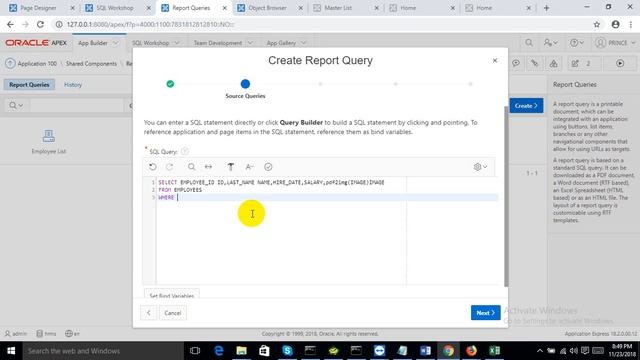Image resolution: width=640 pixels, height=360 pixels.
Task: Click the language en footer link
Action: coord(72,333)
